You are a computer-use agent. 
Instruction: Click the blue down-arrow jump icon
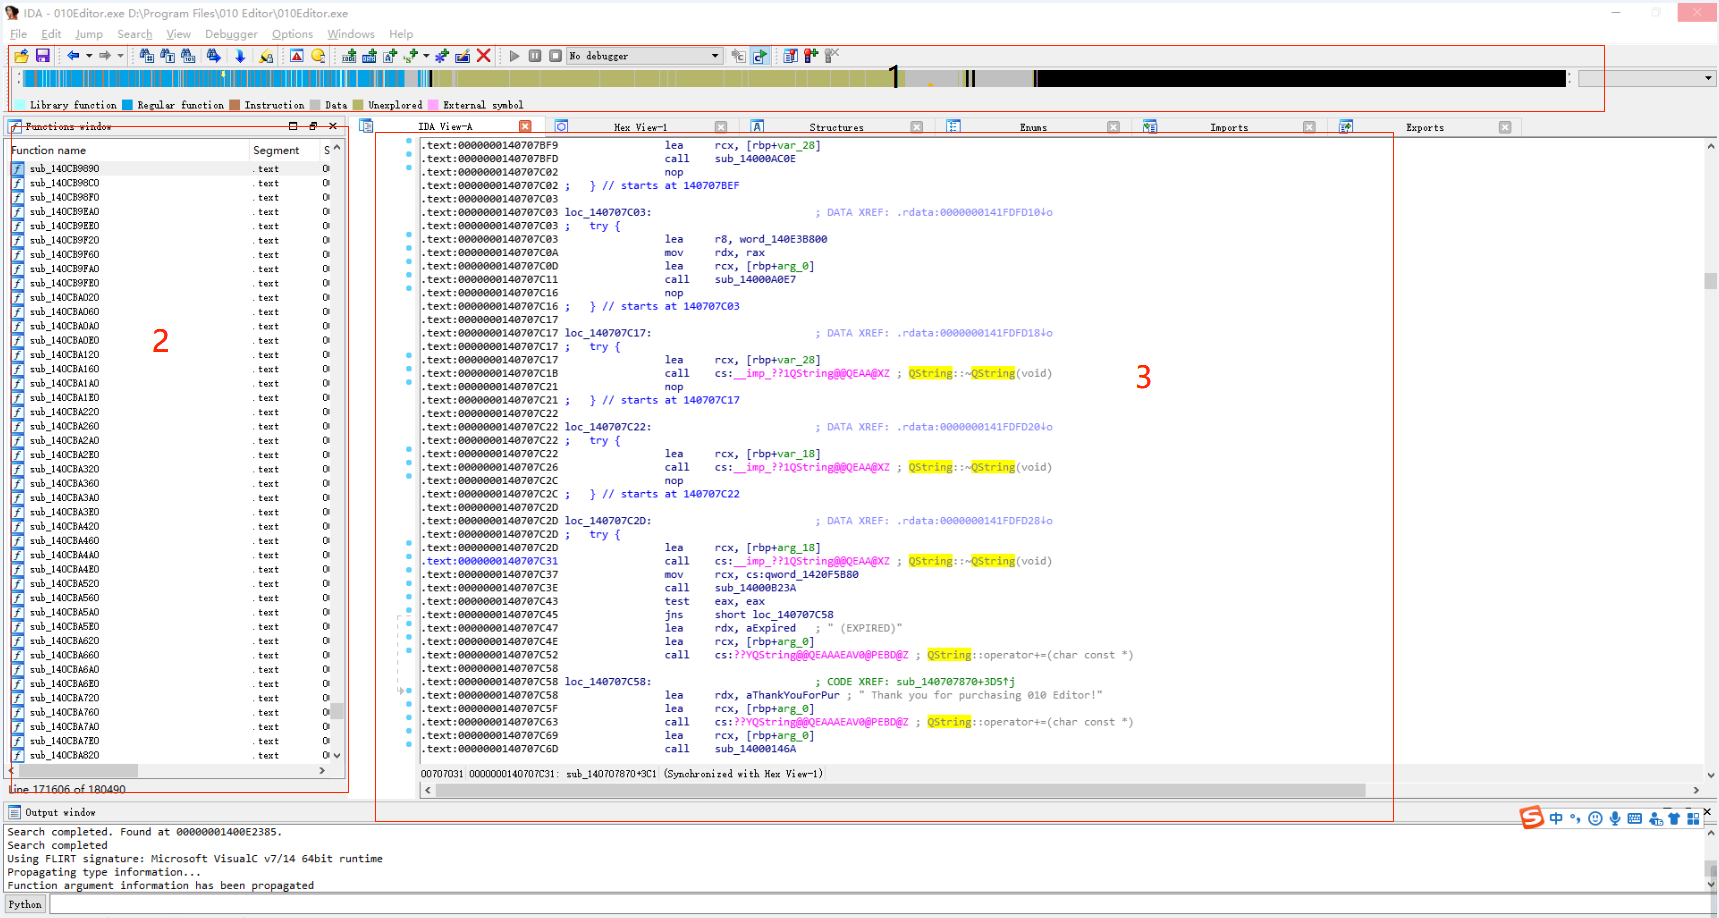click(240, 56)
